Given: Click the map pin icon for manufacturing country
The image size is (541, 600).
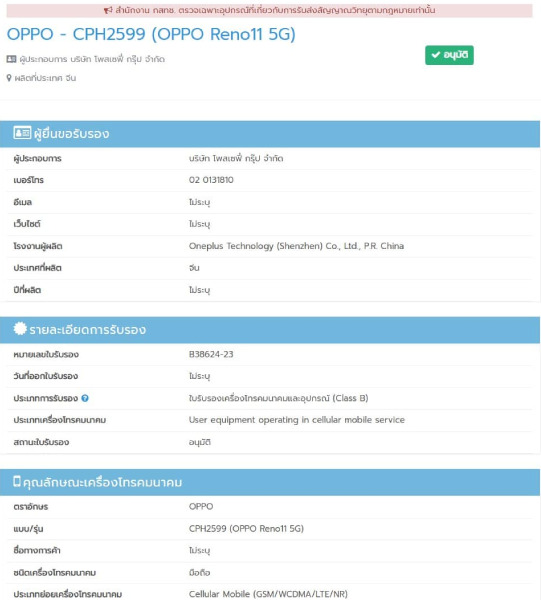Looking at the screenshot, I should tap(9, 78).
